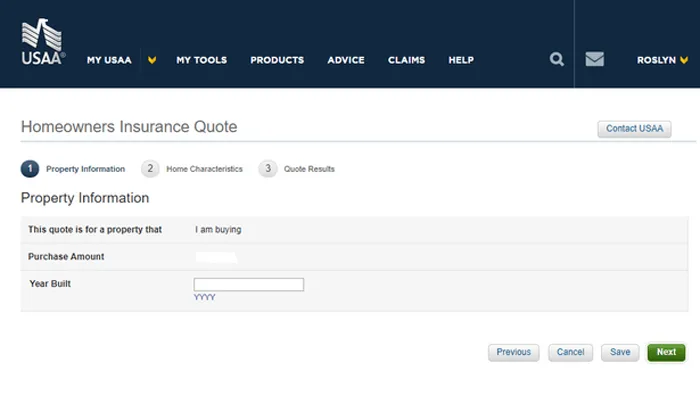
Task: Click the step 1 circle icon
Action: click(x=30, y=169)
